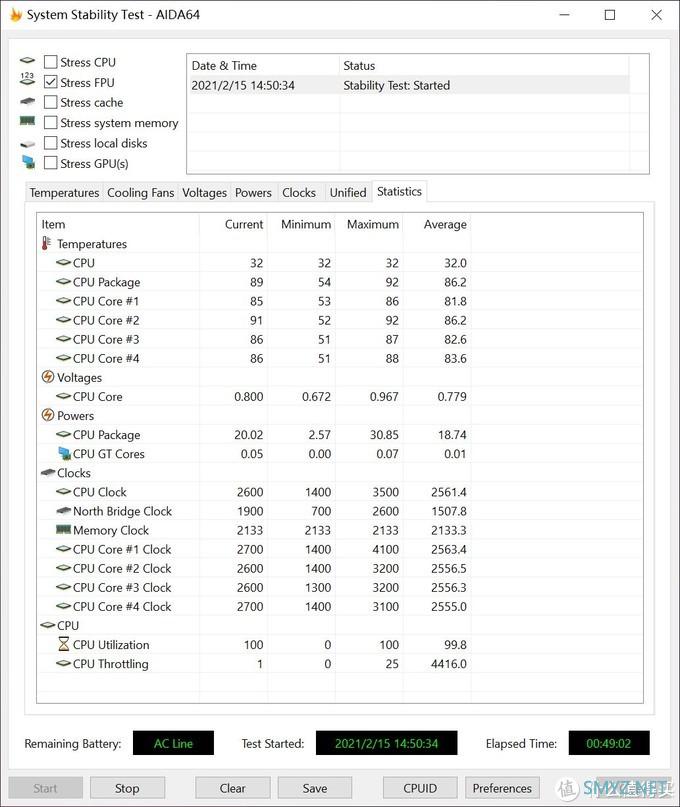The height and width of the screenshot is (807, 680).
Task: Select the Stability Test: Started log entry
Action: point(409,85)
